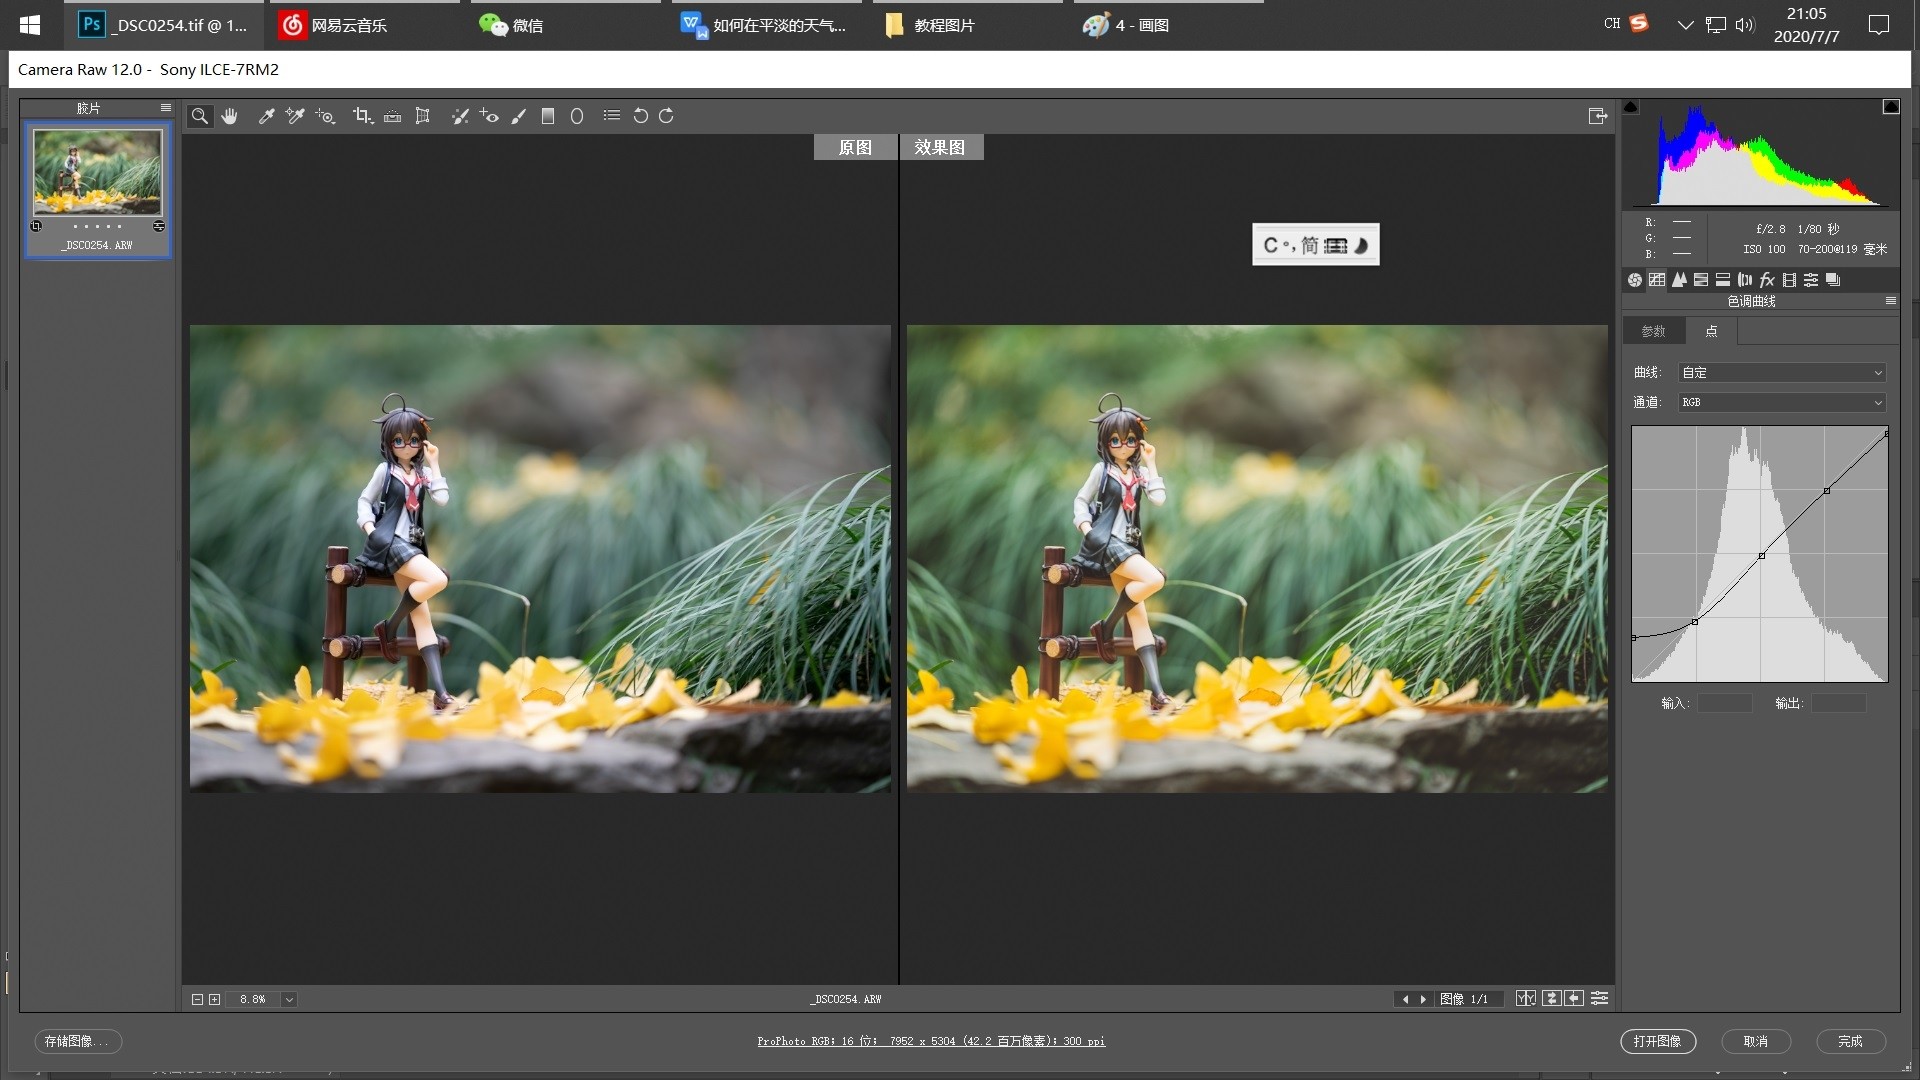Select the Adjustment Brush tool
The width and height of the screenshot is (1920, 1080).
519,116
